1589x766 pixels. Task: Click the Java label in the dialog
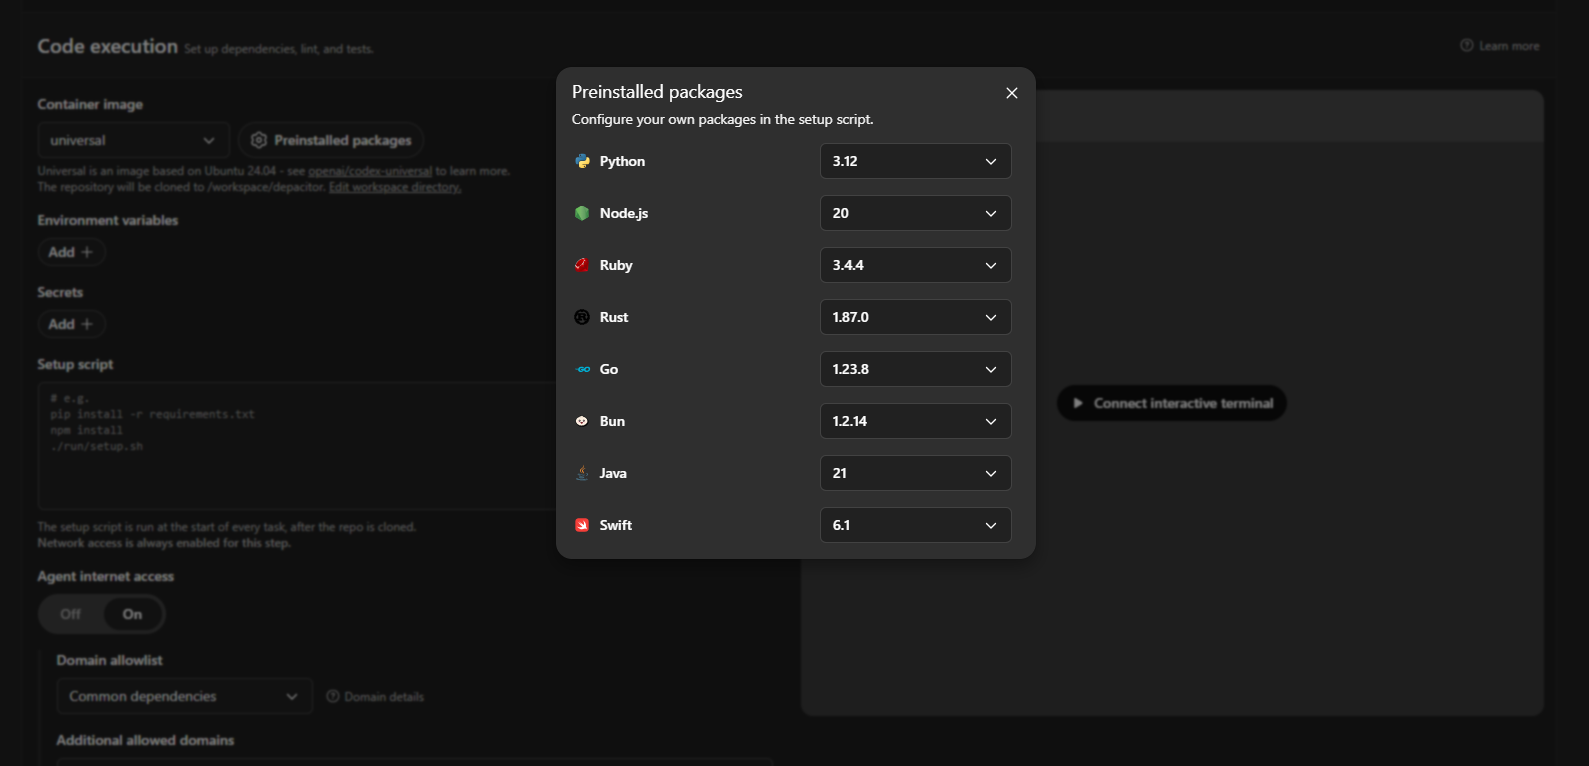(x=613, y=473)
